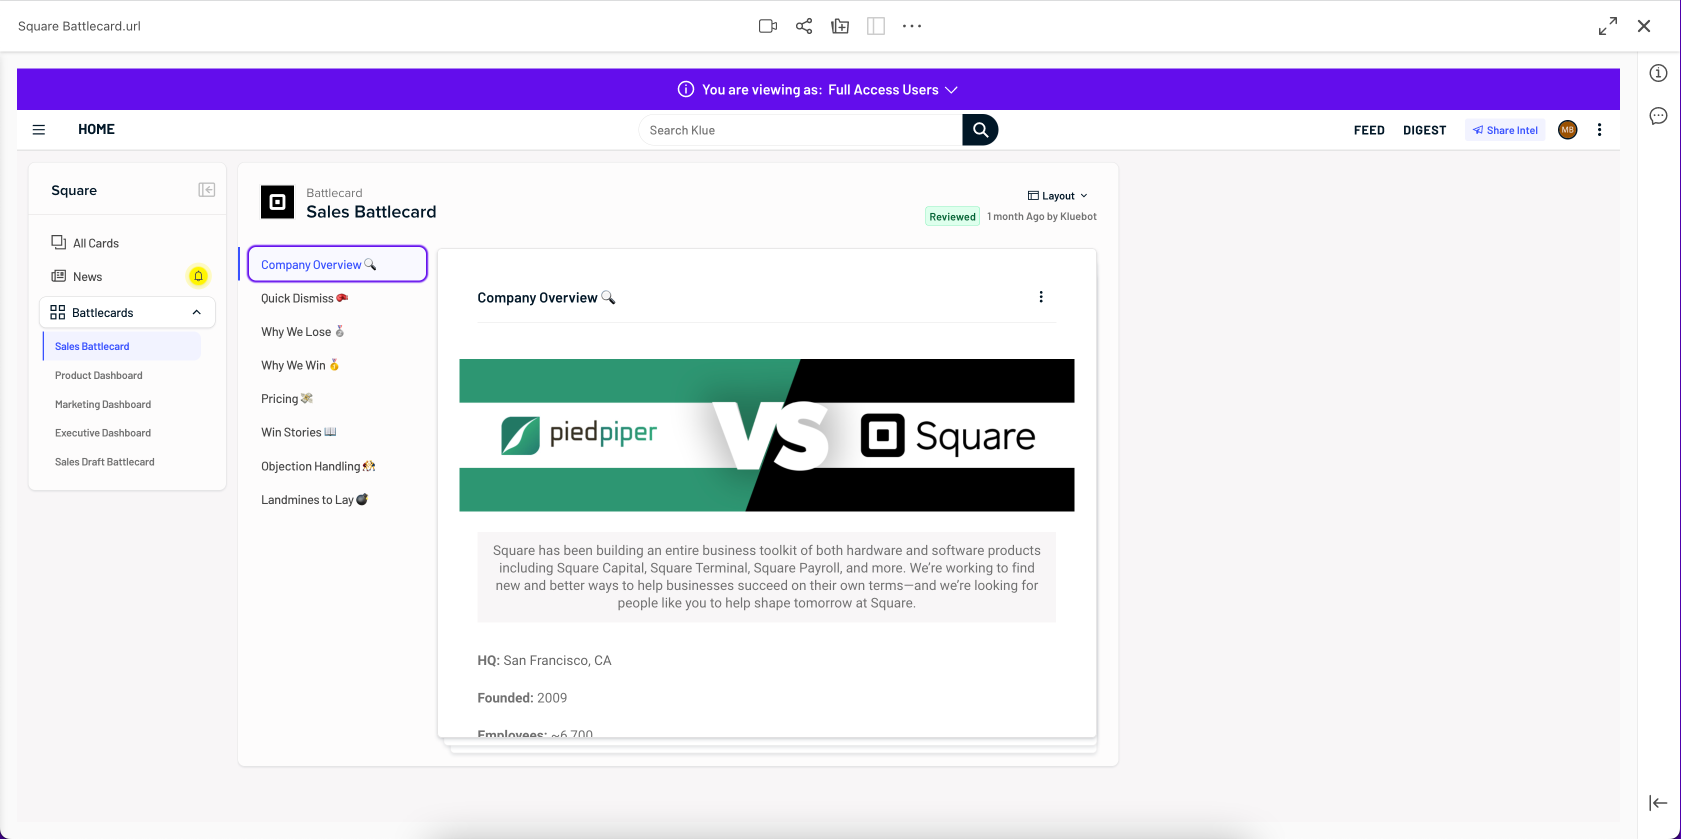Expand the viewer to full screen
The image size is (1681, 839).
(x=1607, y=26)
